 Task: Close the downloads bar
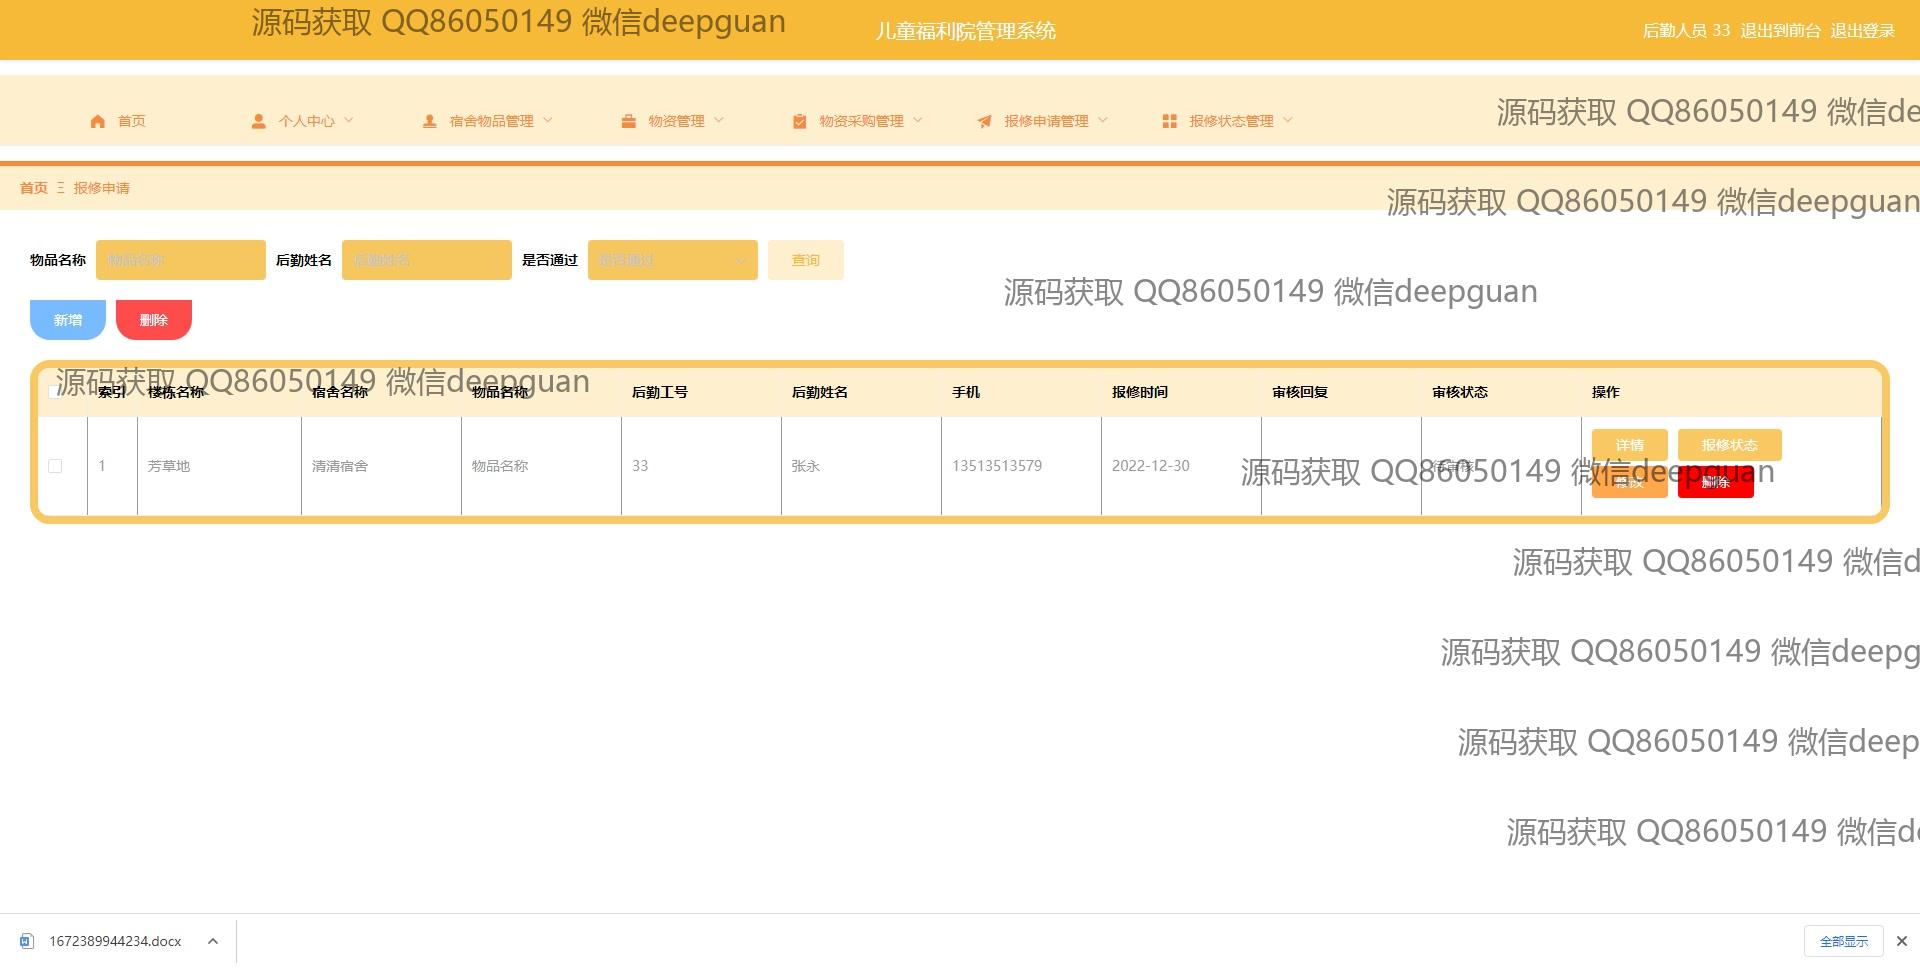(x=1901, y=941)
